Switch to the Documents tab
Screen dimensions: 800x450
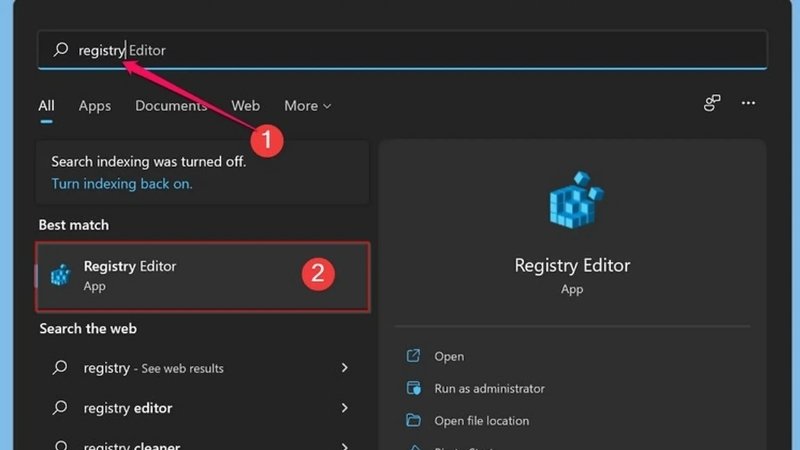tap(171, 106)
